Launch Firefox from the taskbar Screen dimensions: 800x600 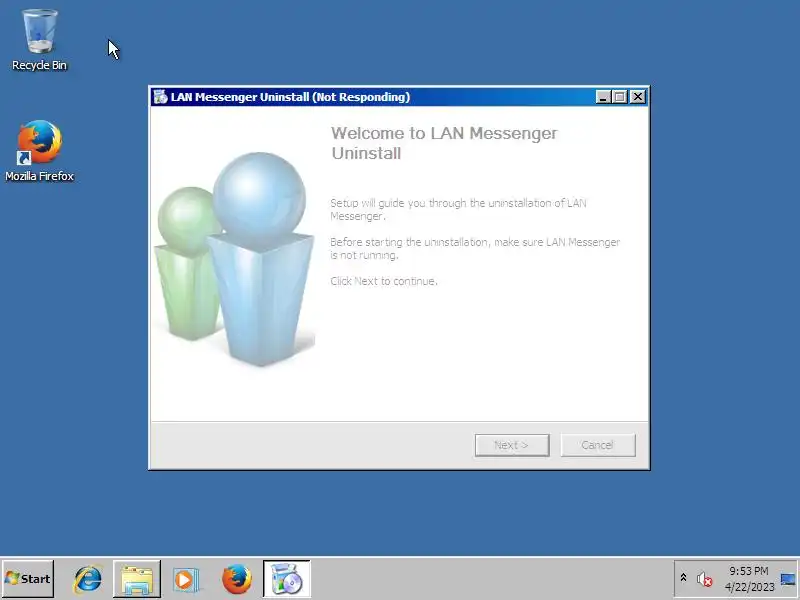(x=237, y=579)
